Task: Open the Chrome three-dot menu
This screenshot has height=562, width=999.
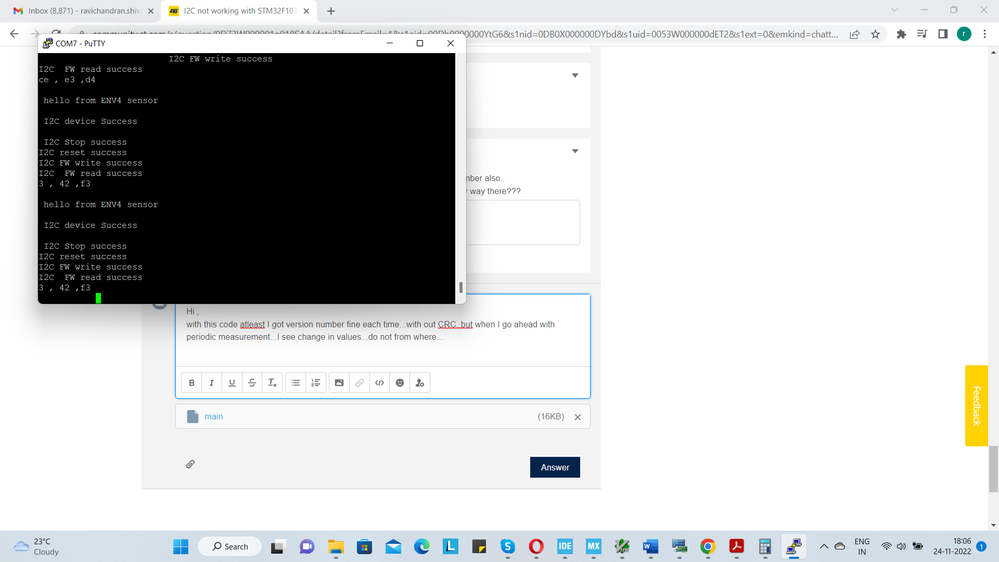Action: (x=984, y=34)
